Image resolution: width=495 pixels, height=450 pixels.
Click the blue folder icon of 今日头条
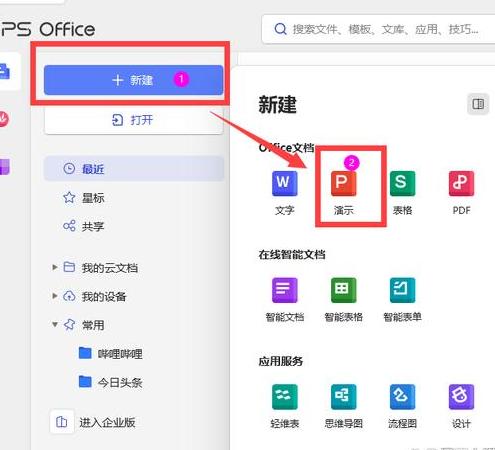click(x=85, y=382)
